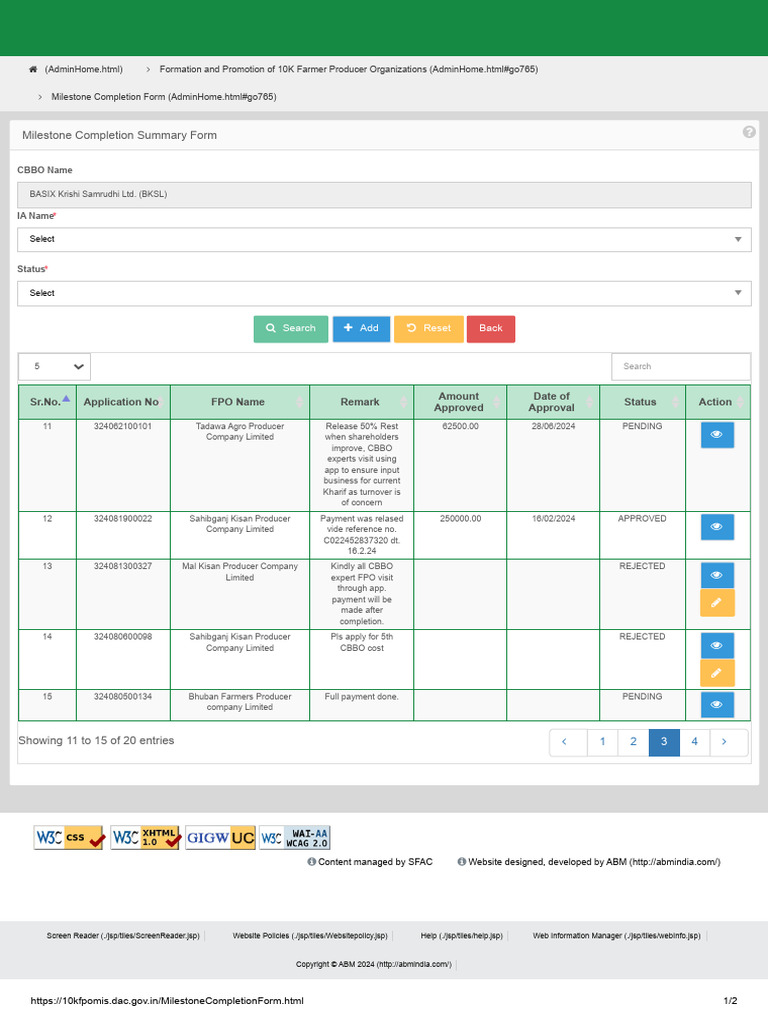Image resolution: width=768 pixels, height=1024 pixels.
Task: Click 'Showing 11 to 15 of 20 entries' text
Action: (x=96, y=741)
